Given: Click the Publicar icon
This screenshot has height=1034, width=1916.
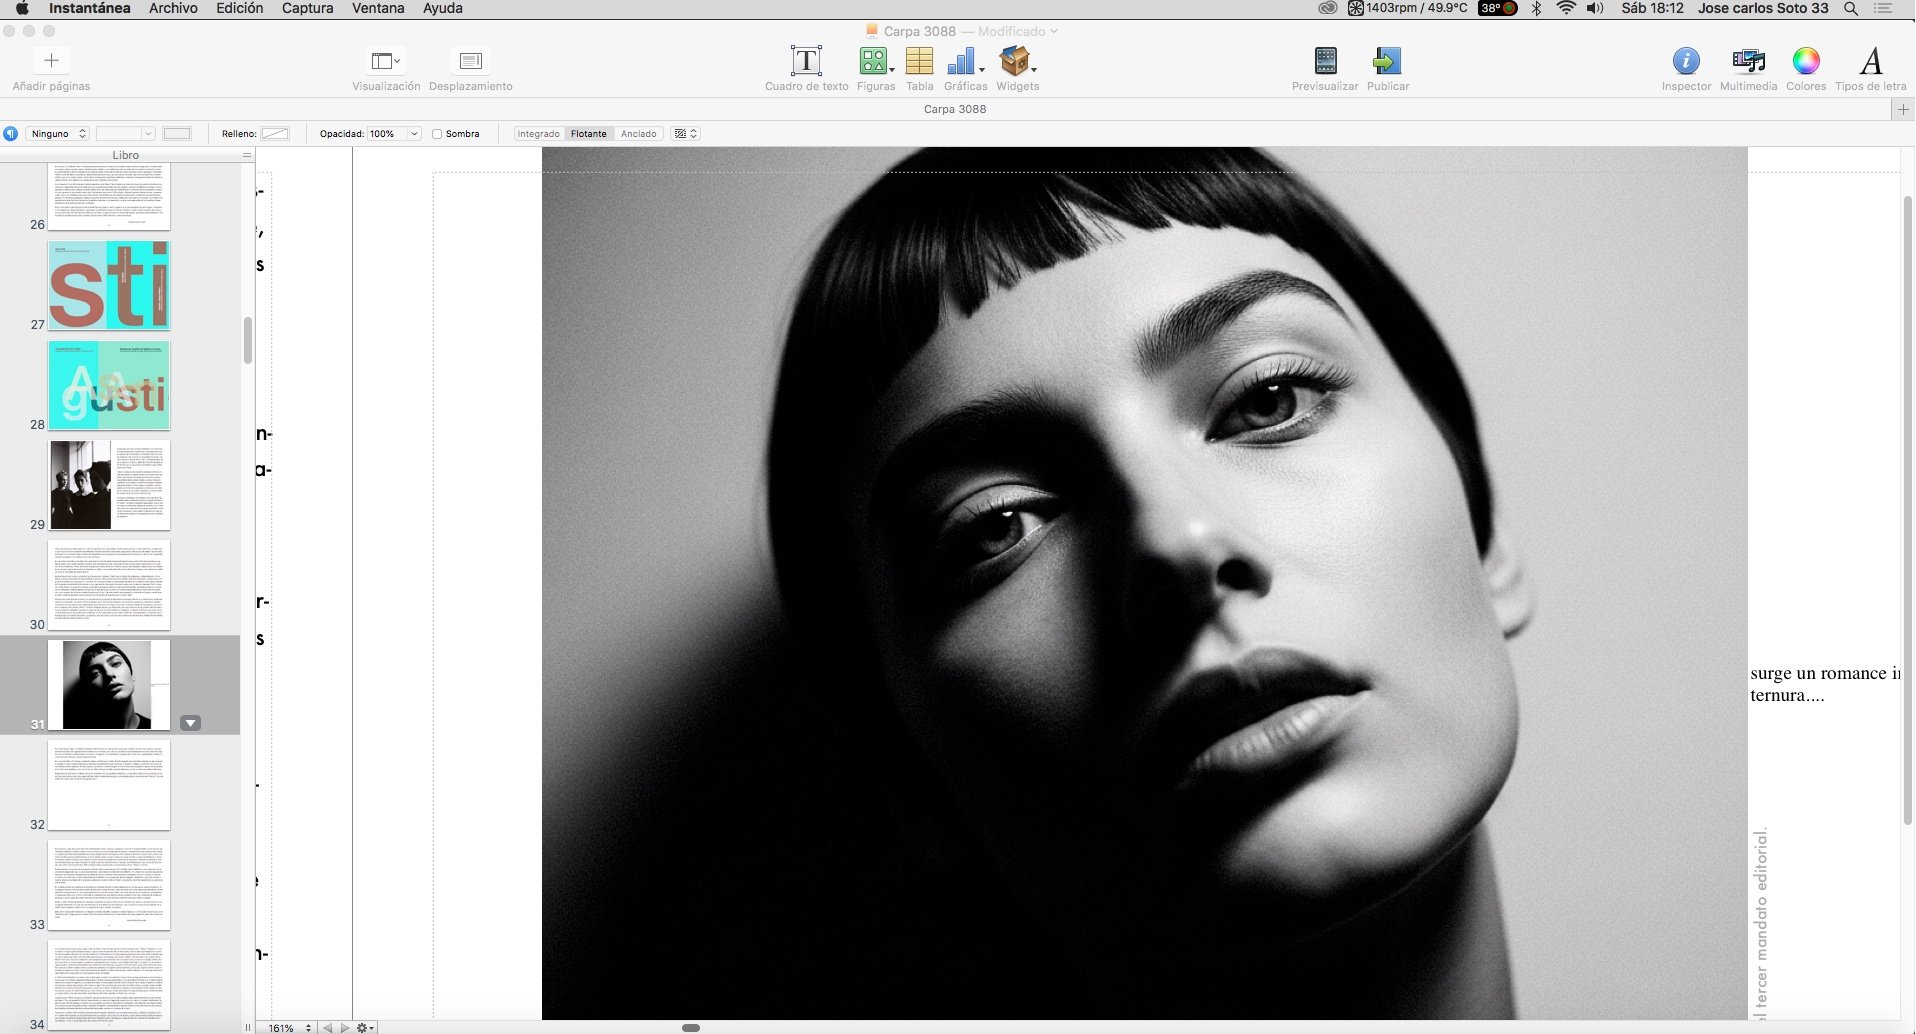Looking at the screenshot, I should 1387,61.
